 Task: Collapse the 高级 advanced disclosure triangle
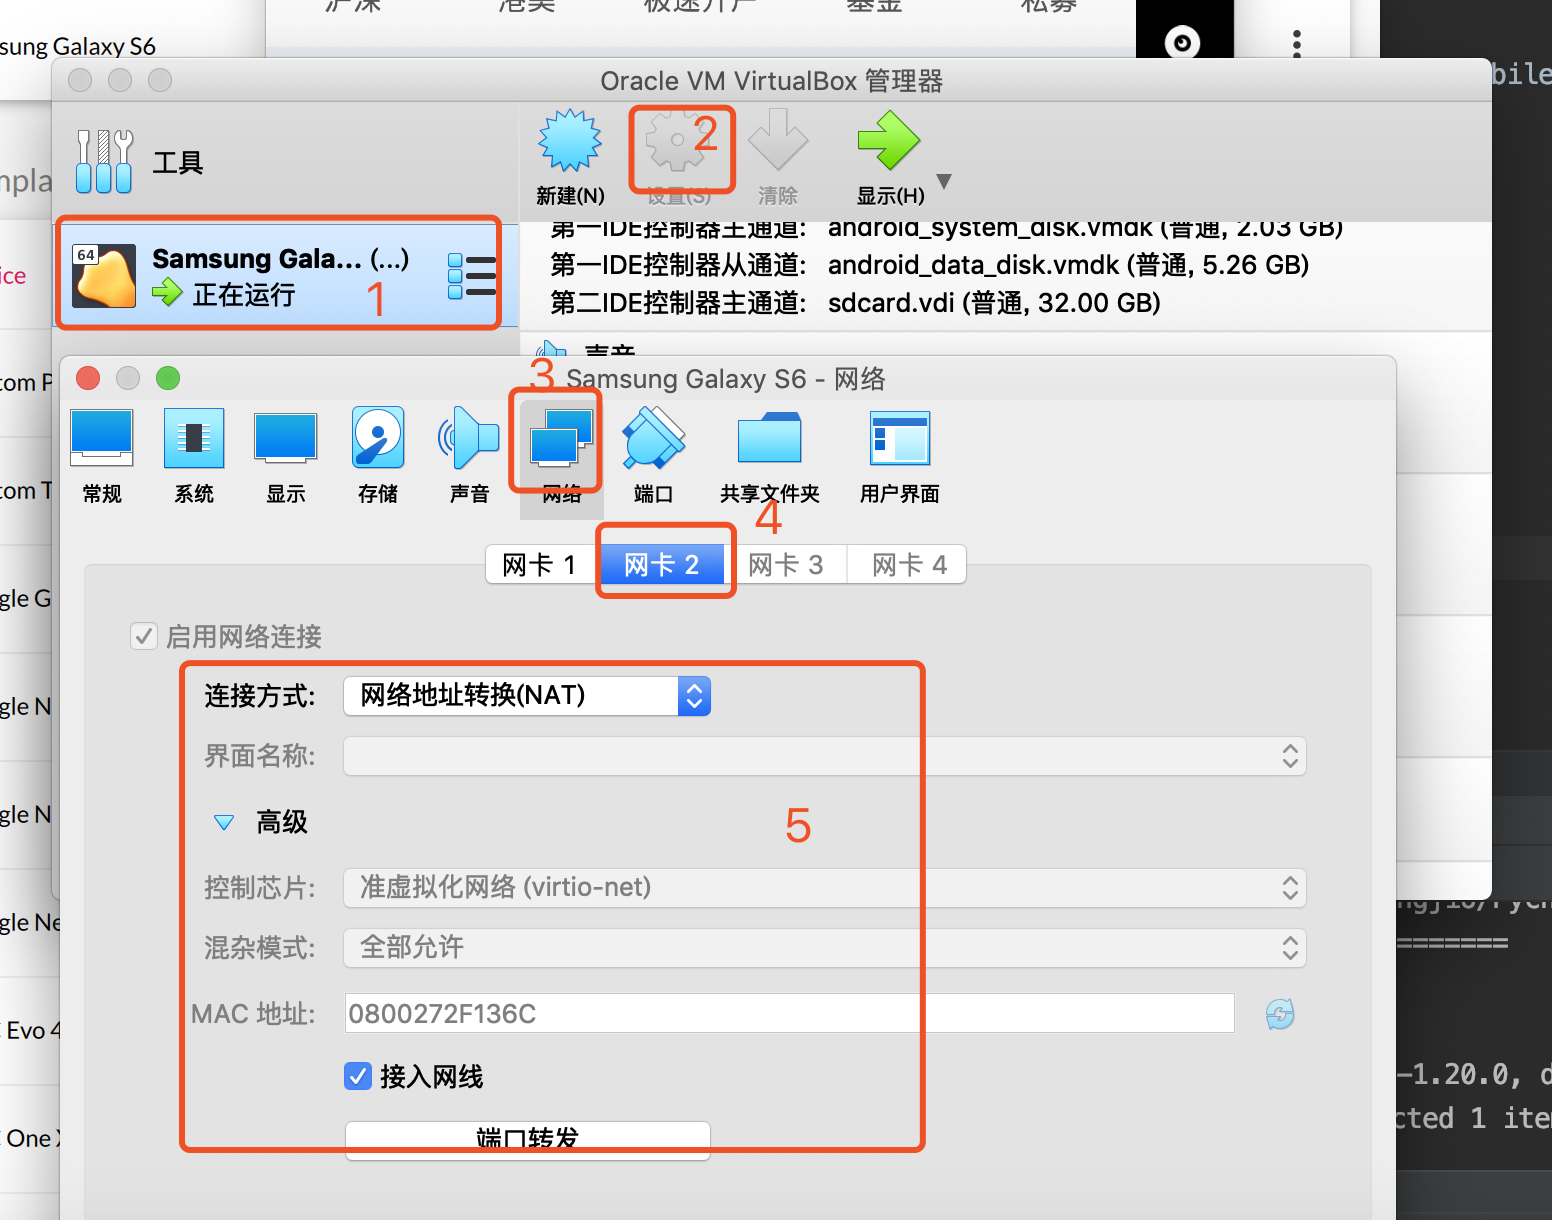pyautogui.click(x=224, y=823)
